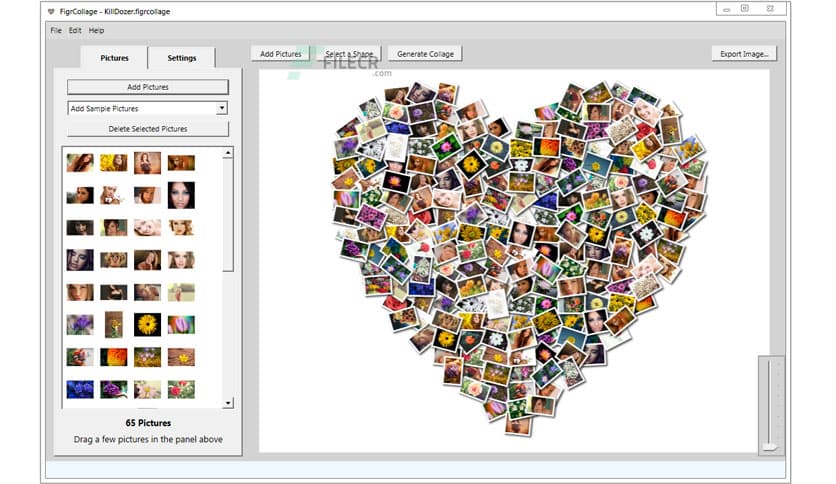Select the yellow sunflower on black thumbnail
The width and height of the screenshot is (836, 484).
click(147, 324)
